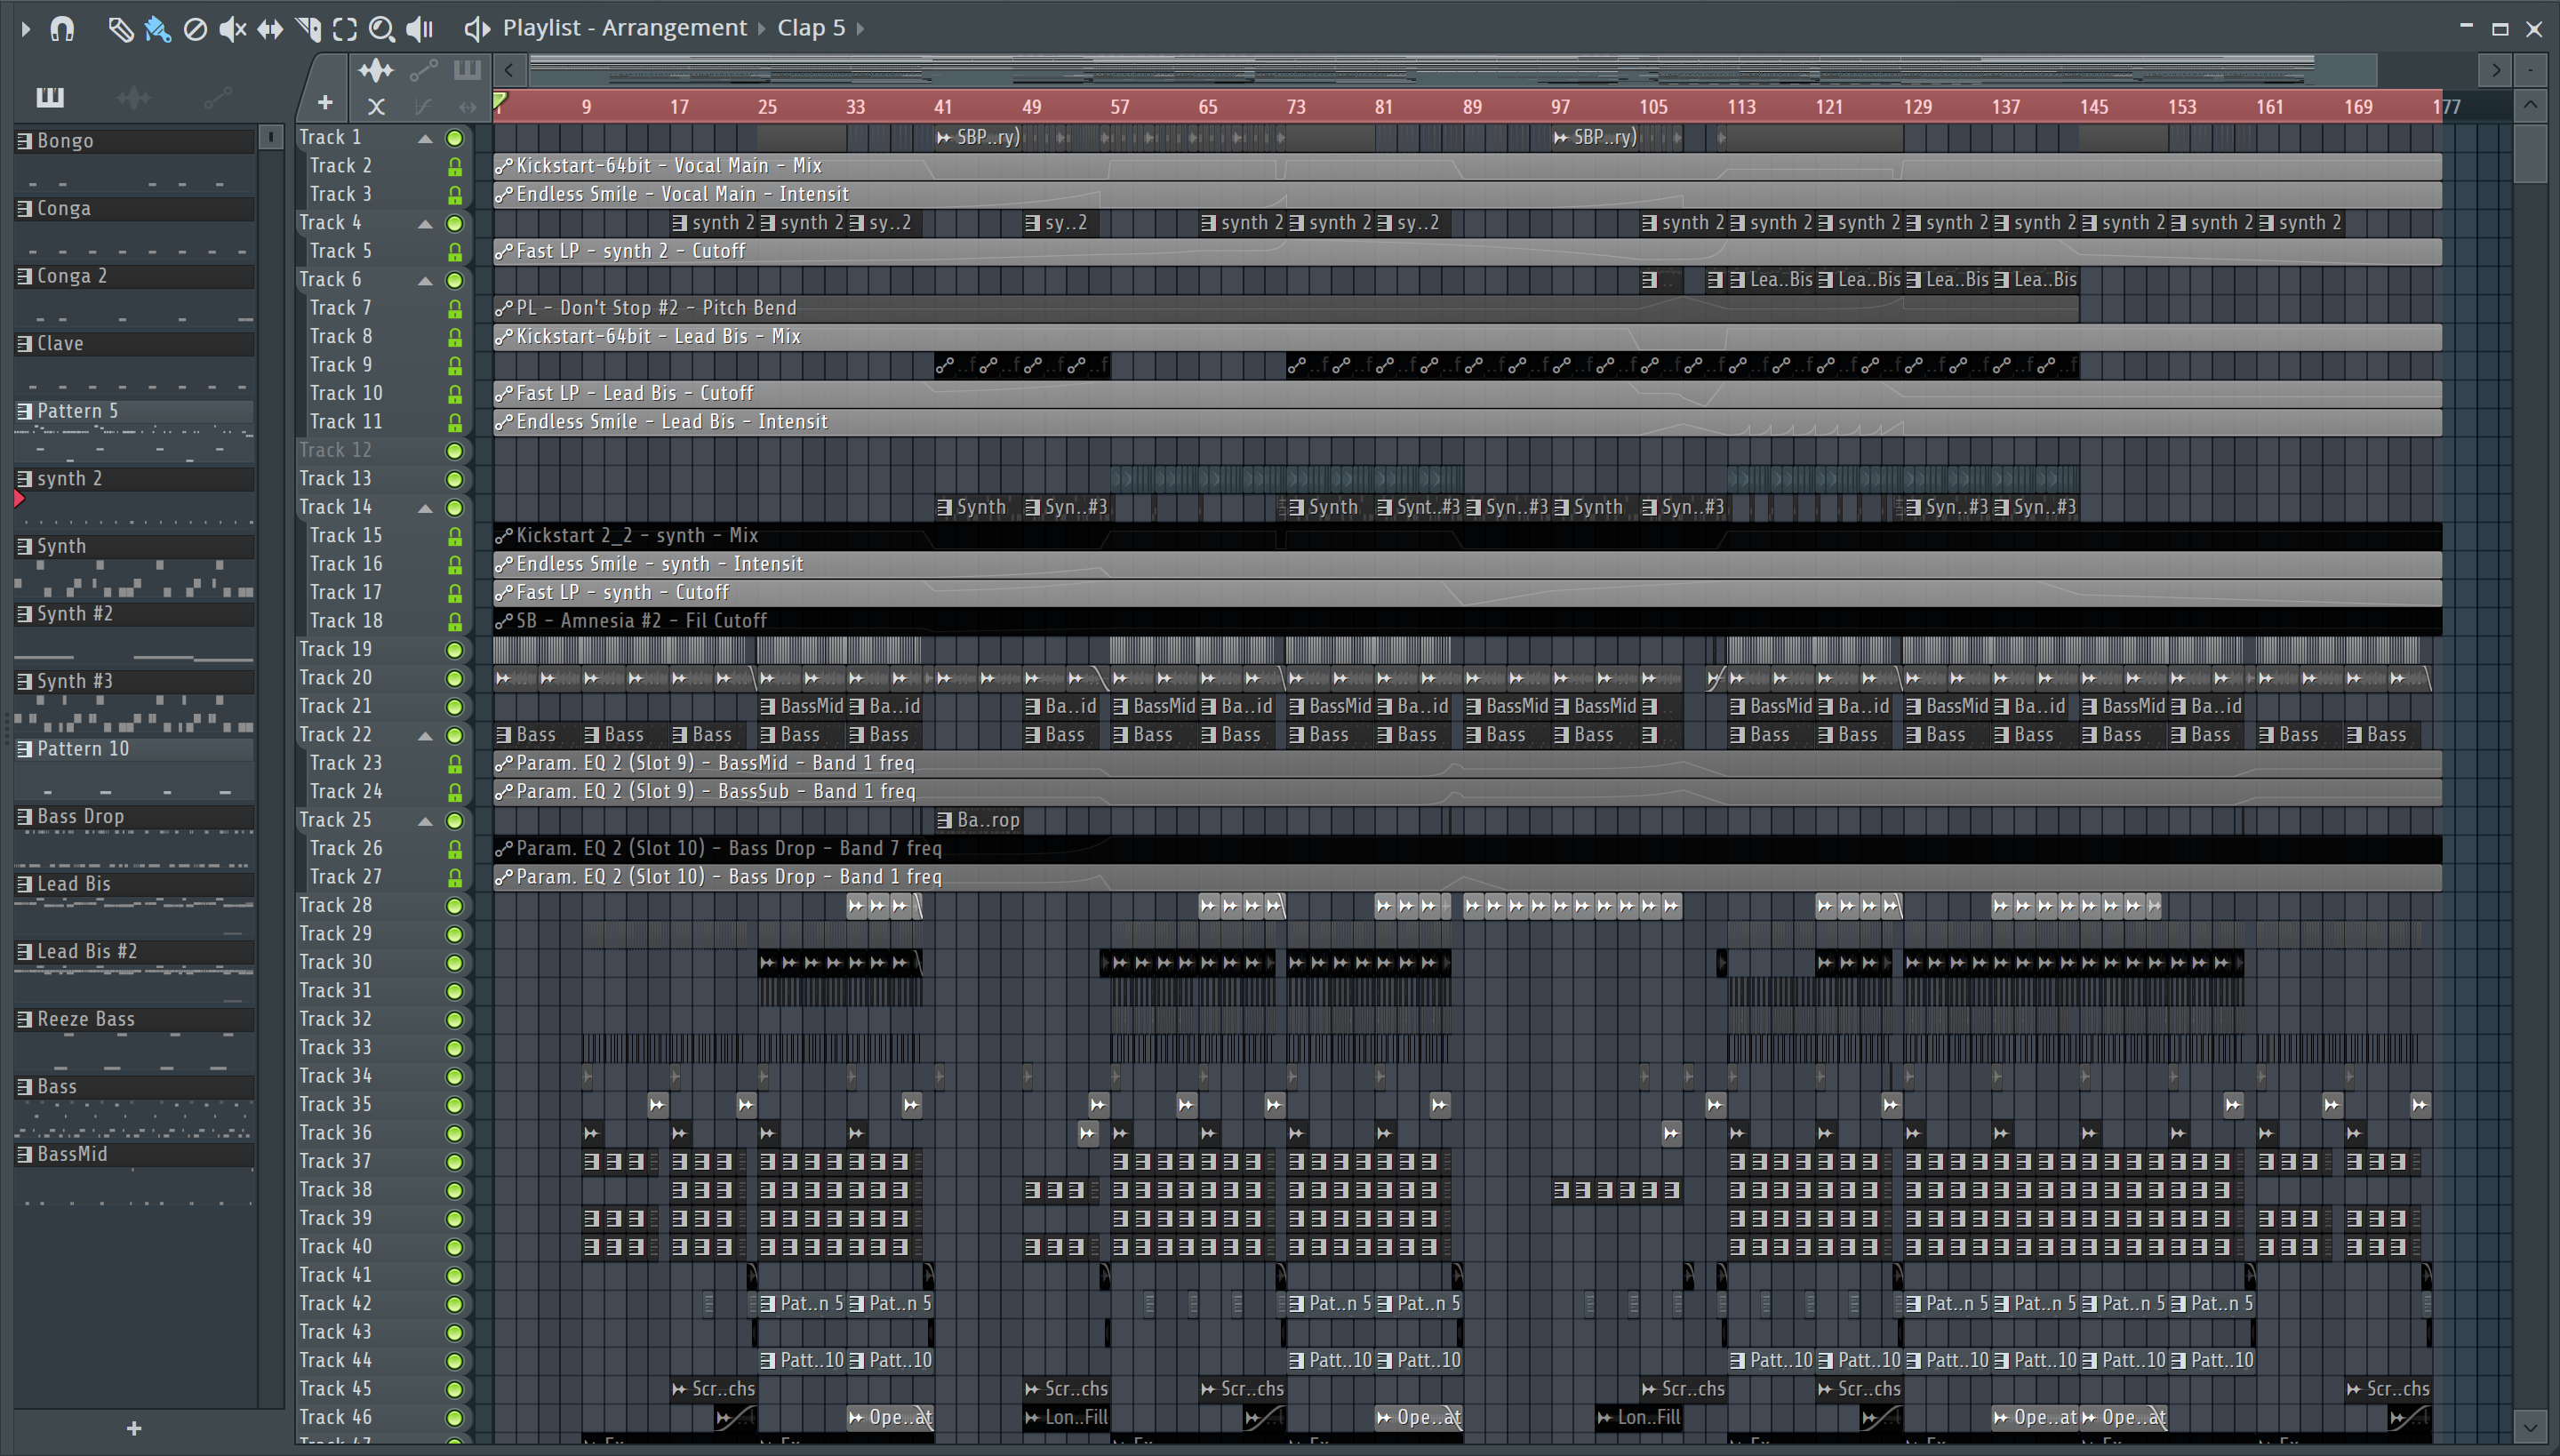Select the Slip tool
This screenshot has height=1456, width=2560.
pyautogui.click(x=270, y=29)
